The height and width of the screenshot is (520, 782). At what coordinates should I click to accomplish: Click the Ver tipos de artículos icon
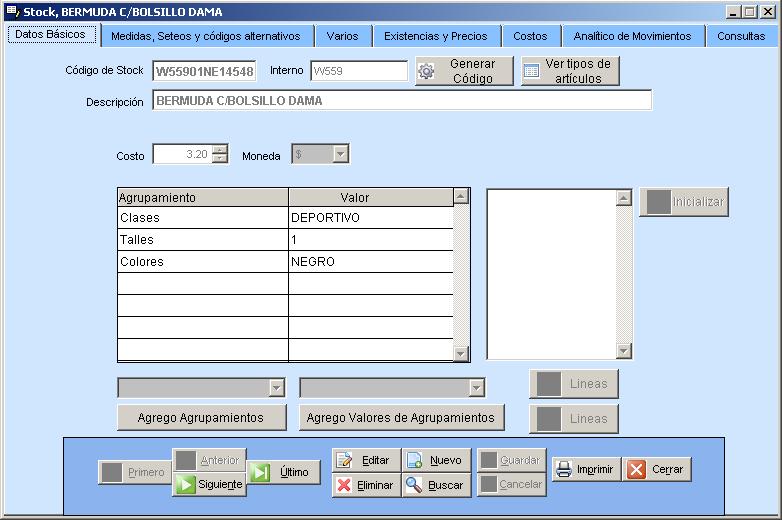coord(532,71)
